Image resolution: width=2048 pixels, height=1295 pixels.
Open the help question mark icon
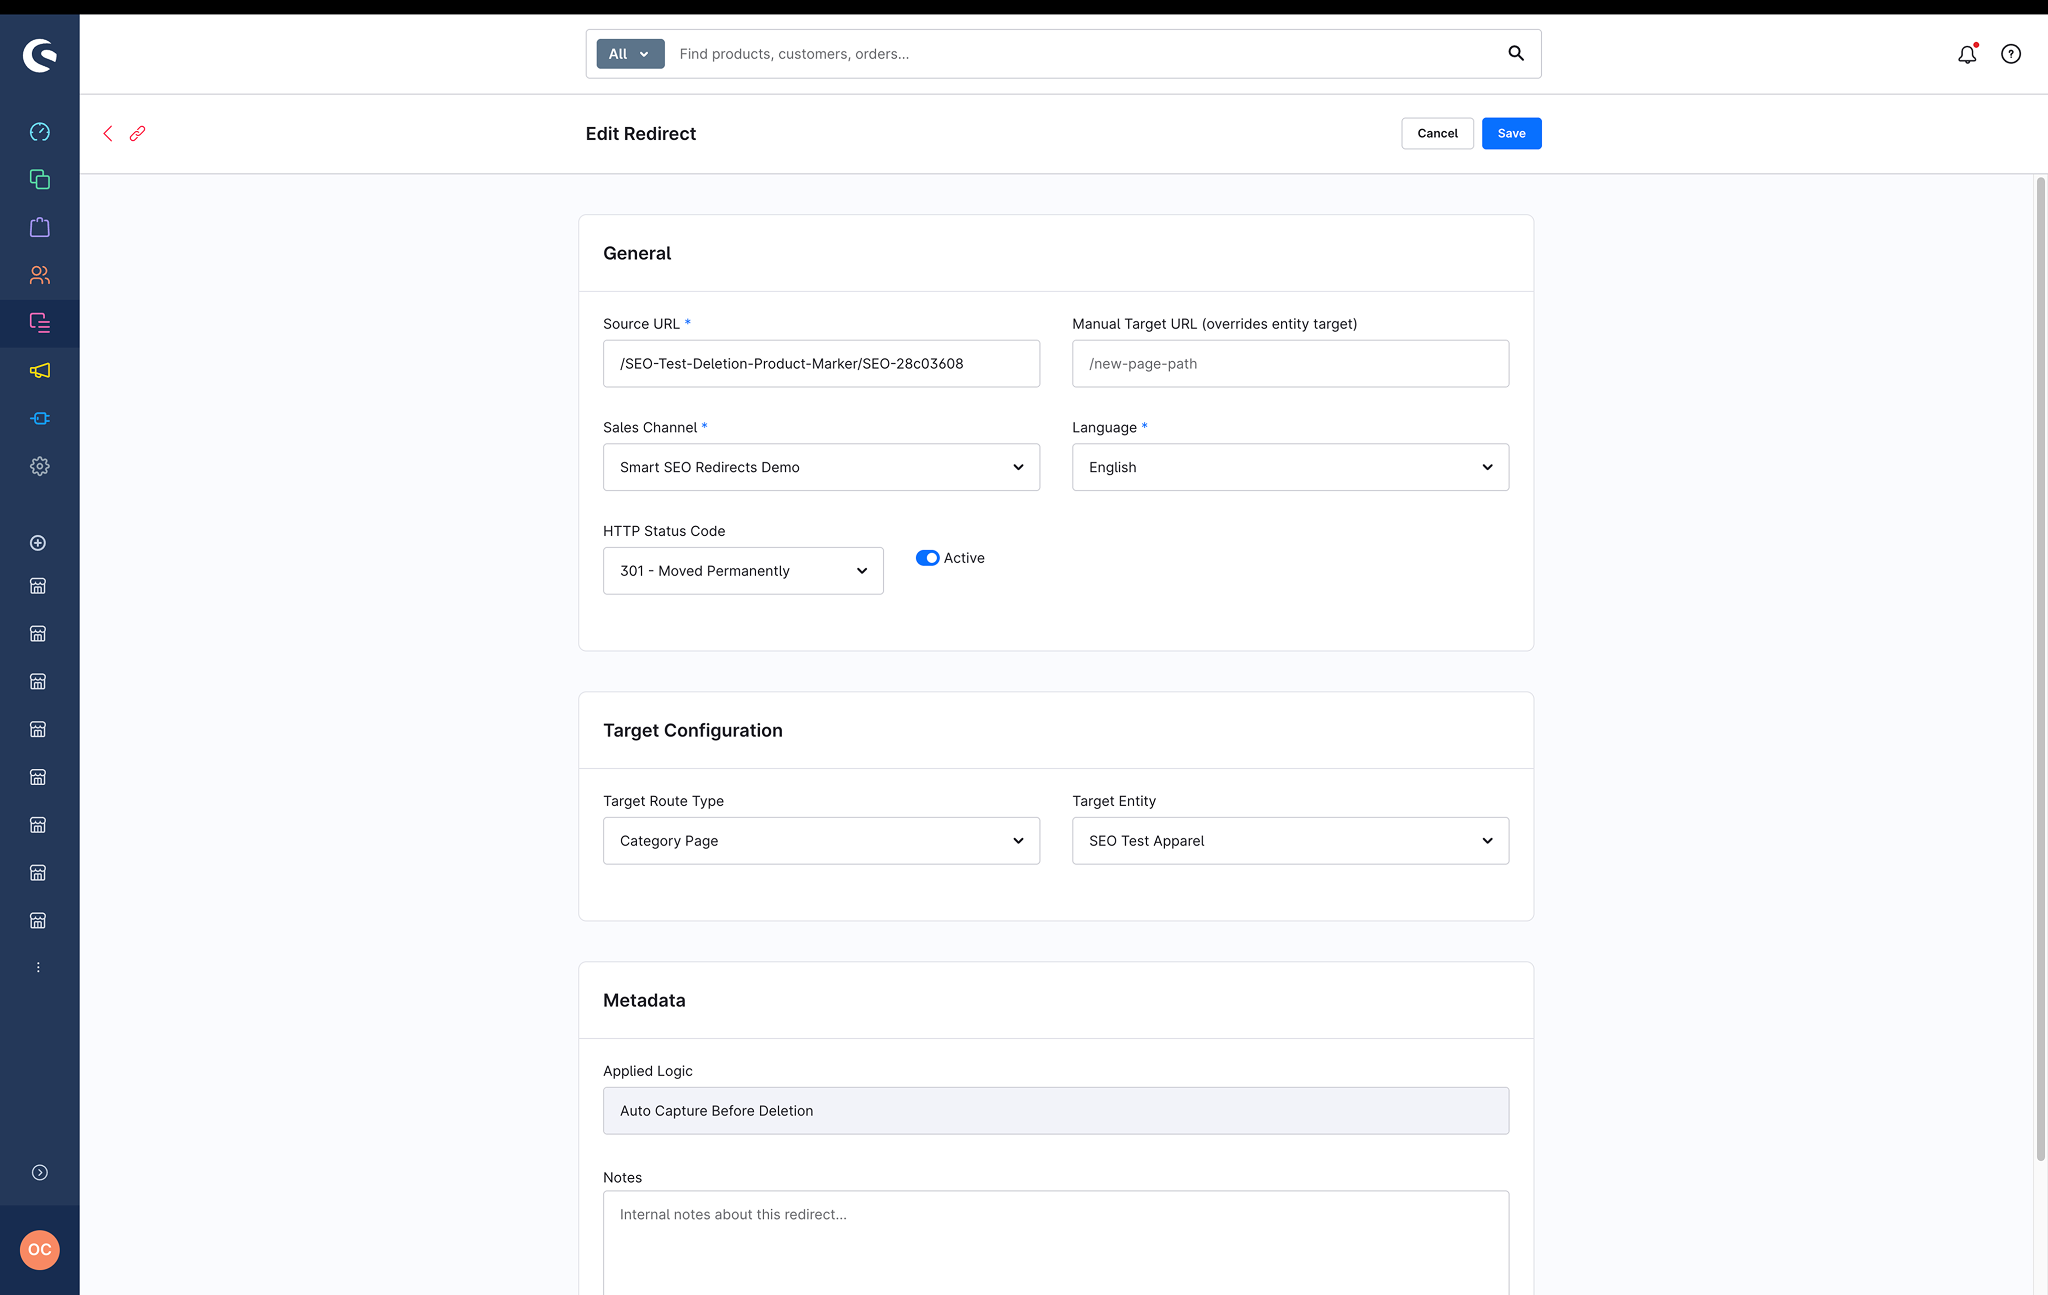coord(2011,54)
